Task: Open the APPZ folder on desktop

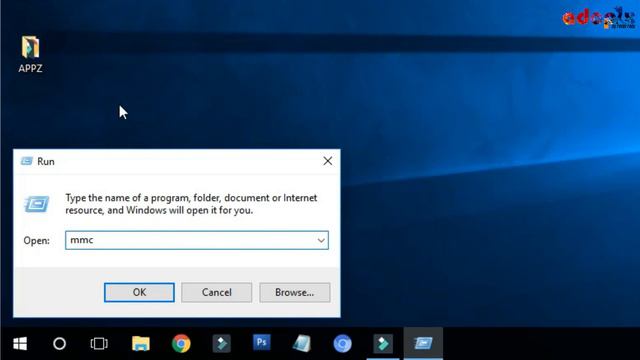Action: (x=30, y=54)
